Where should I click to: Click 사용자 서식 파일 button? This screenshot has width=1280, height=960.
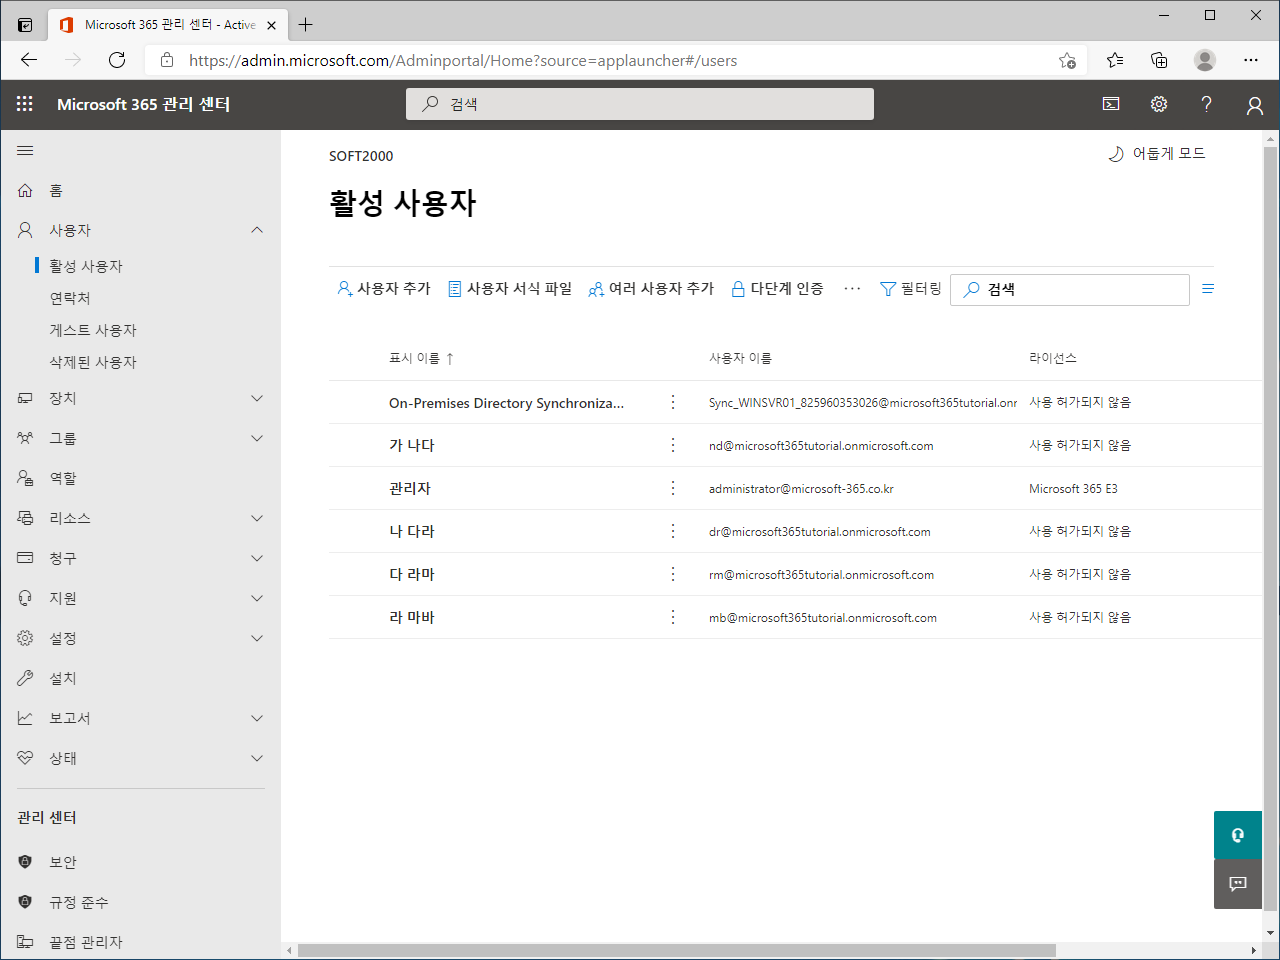(510, 289)
